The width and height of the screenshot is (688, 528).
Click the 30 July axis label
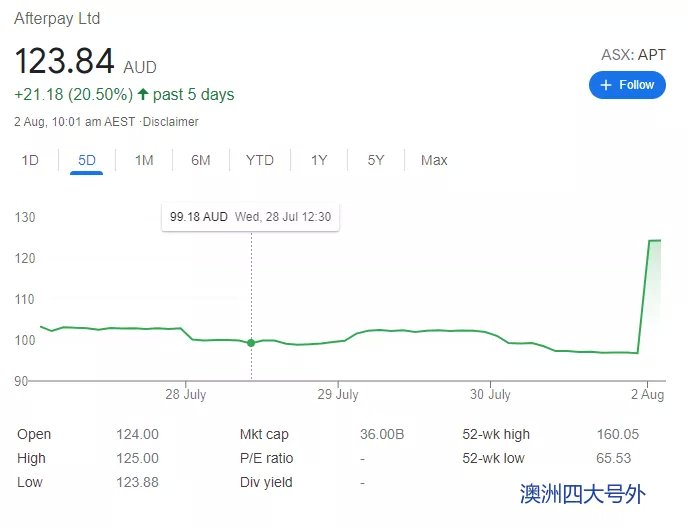(490, 394)
